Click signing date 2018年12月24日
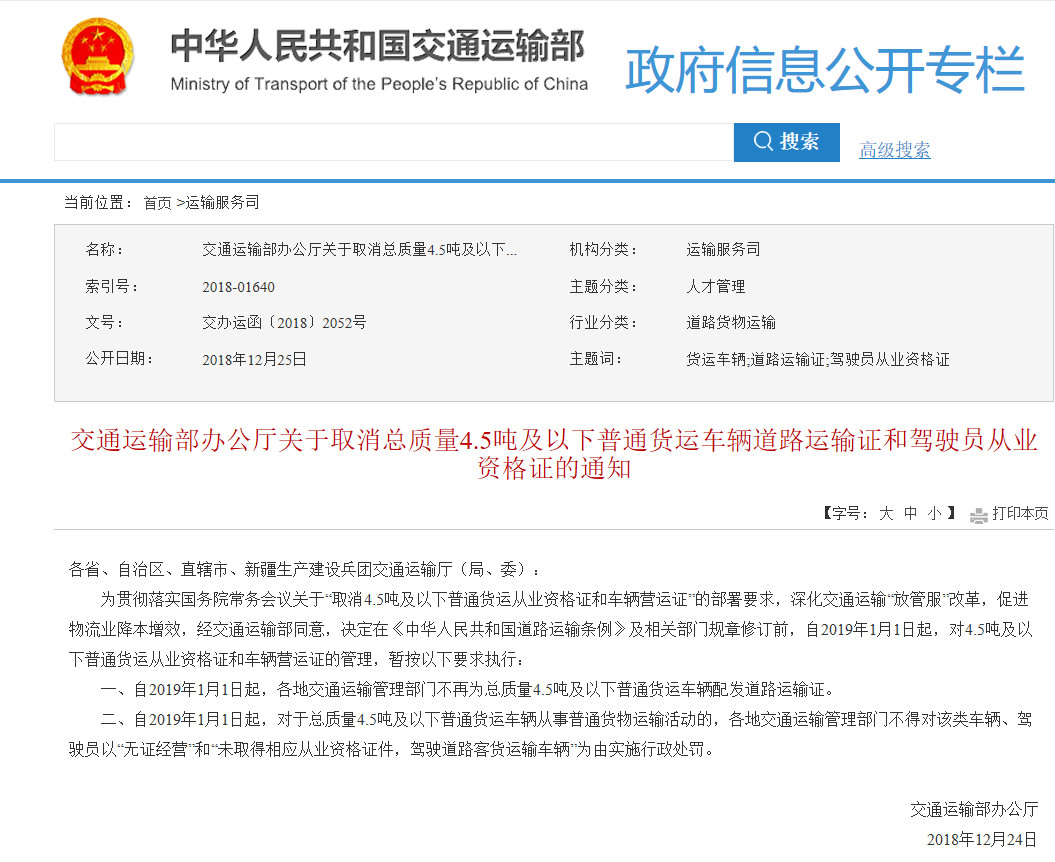 tap(982, 839)
